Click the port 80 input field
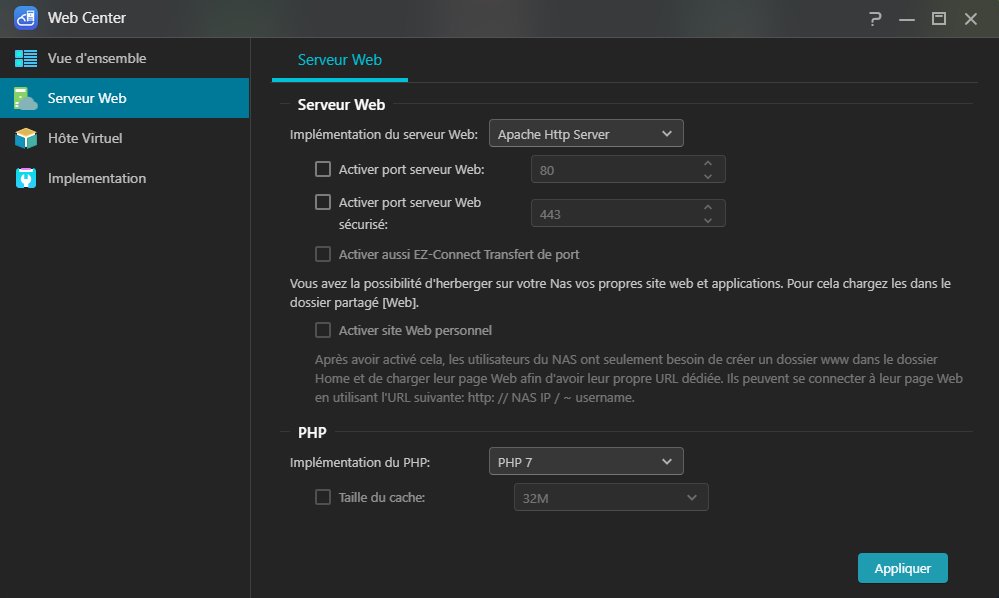Screen dimensions: 999x598 615,170
